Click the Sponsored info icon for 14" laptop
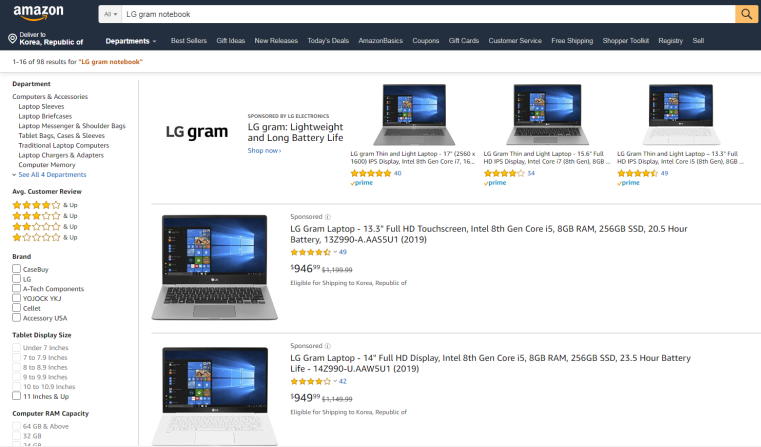This screenshot has width=761, height=447. tap(328, 346)
